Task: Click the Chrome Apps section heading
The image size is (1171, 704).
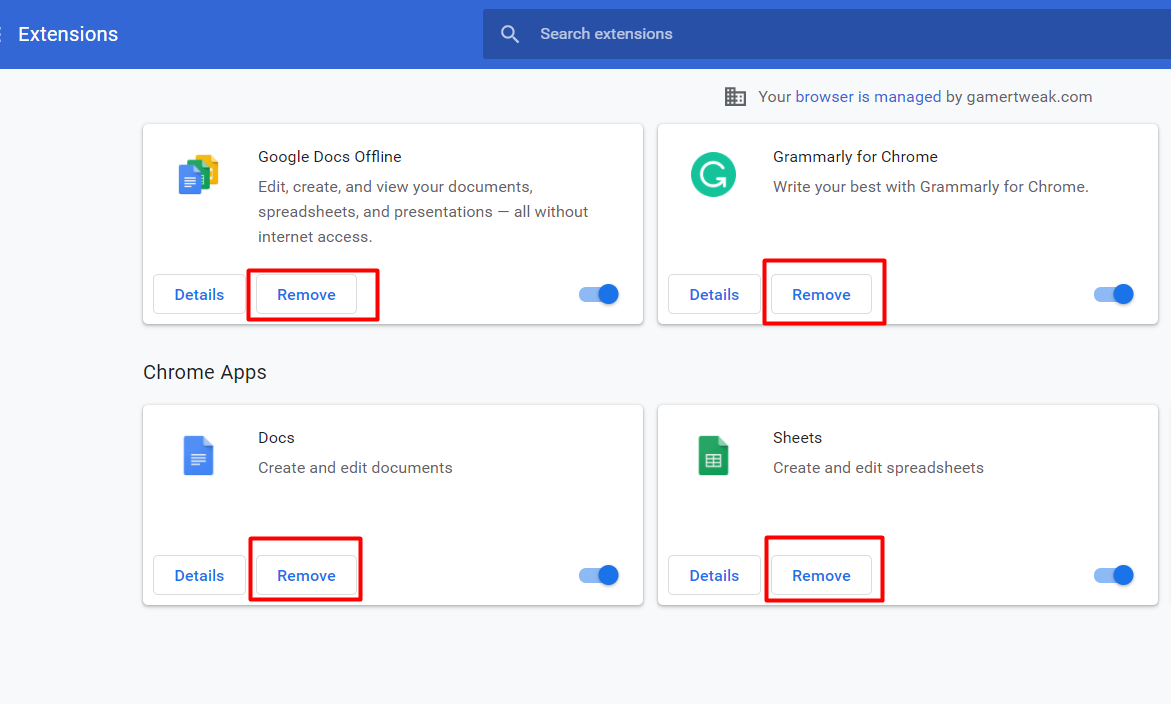Action: click(205, 372)
